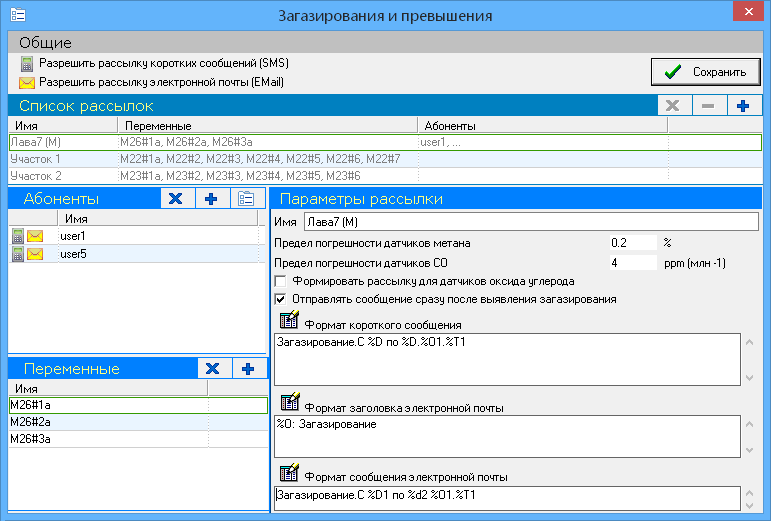
Task: Open subscriber list icon in Абоненты header
Action: click(x=246, y=199)
